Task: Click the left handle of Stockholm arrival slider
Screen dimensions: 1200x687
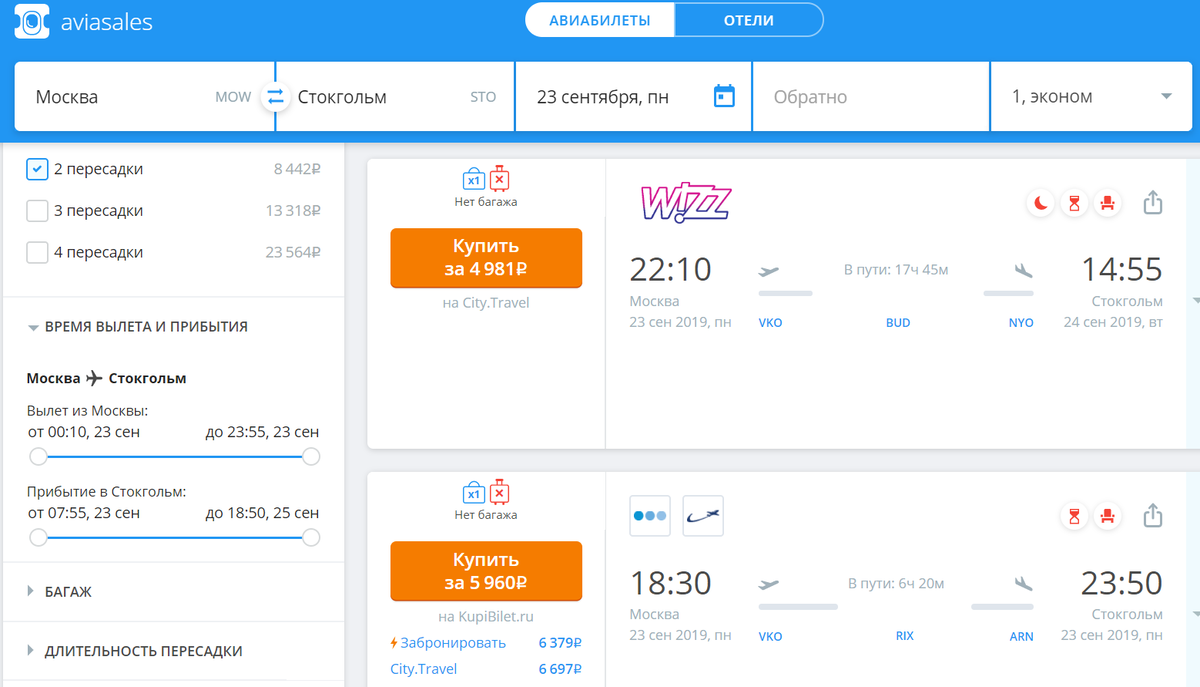Action: pos(38,538)
